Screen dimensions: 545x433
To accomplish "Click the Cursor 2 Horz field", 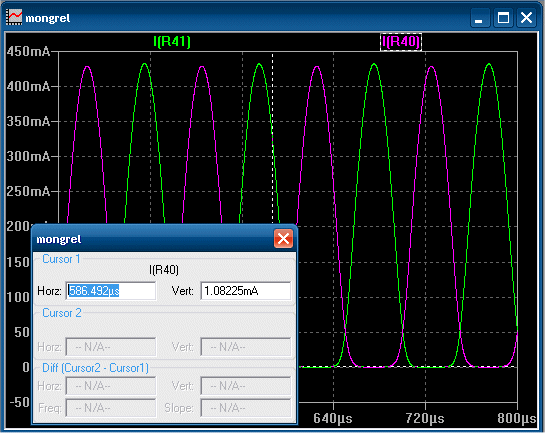I will pos(111,347).
